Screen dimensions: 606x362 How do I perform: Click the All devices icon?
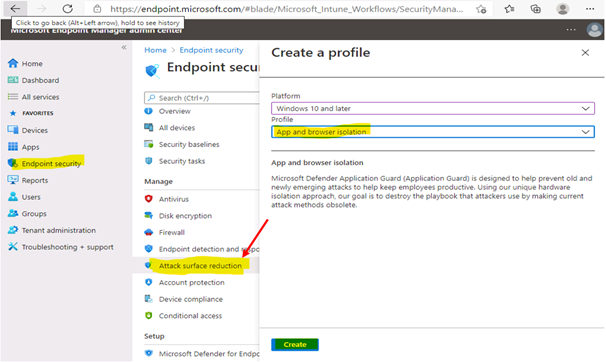coord(149,127)
